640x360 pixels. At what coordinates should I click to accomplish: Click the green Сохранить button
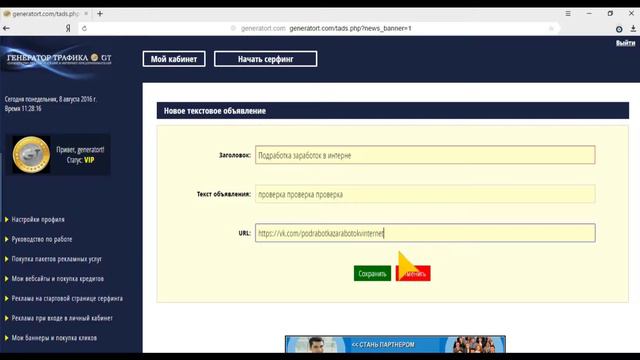[x=372, y=273]
